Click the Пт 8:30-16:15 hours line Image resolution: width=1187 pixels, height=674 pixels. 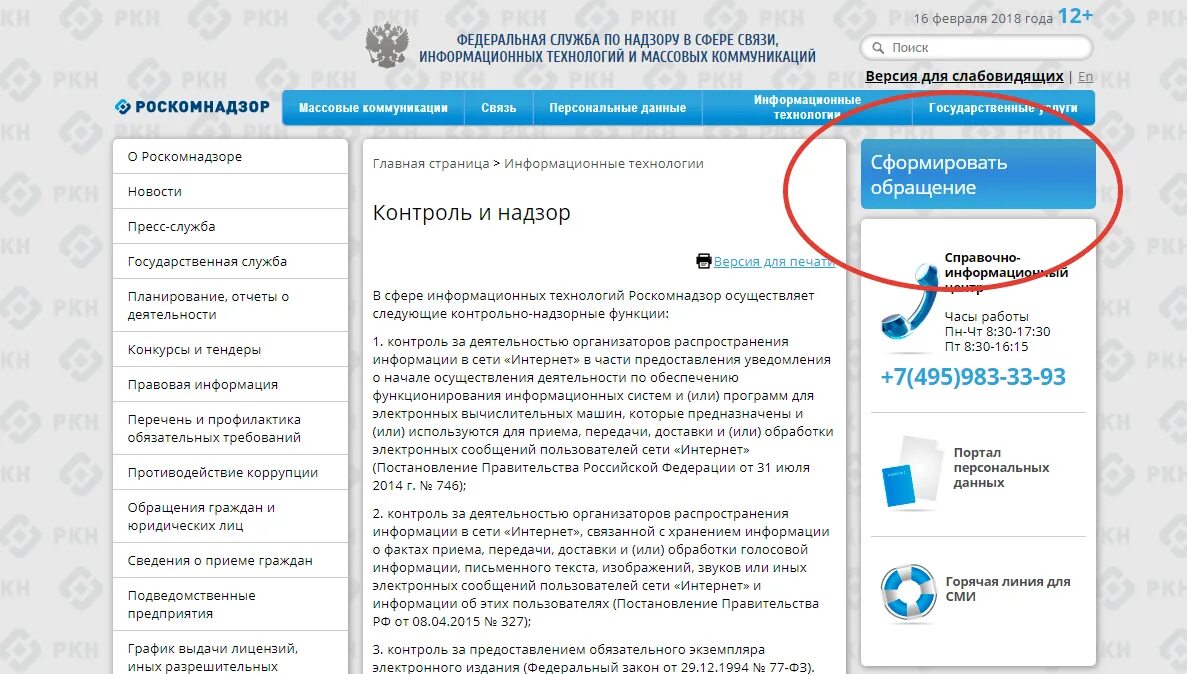coord(986,347)
